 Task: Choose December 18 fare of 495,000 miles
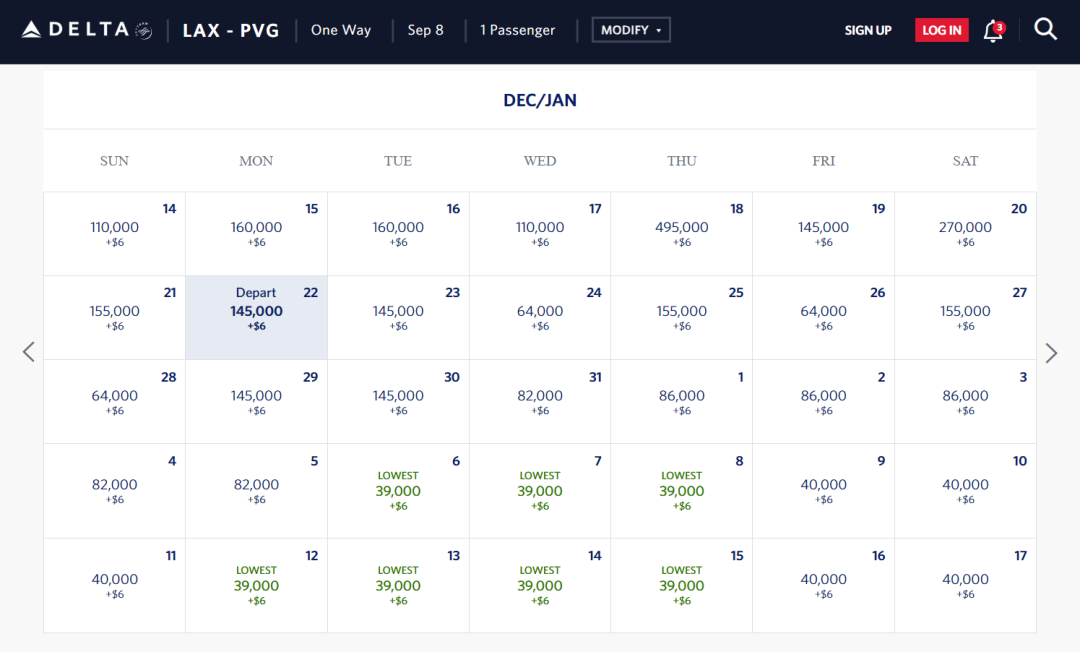(682, 233)
